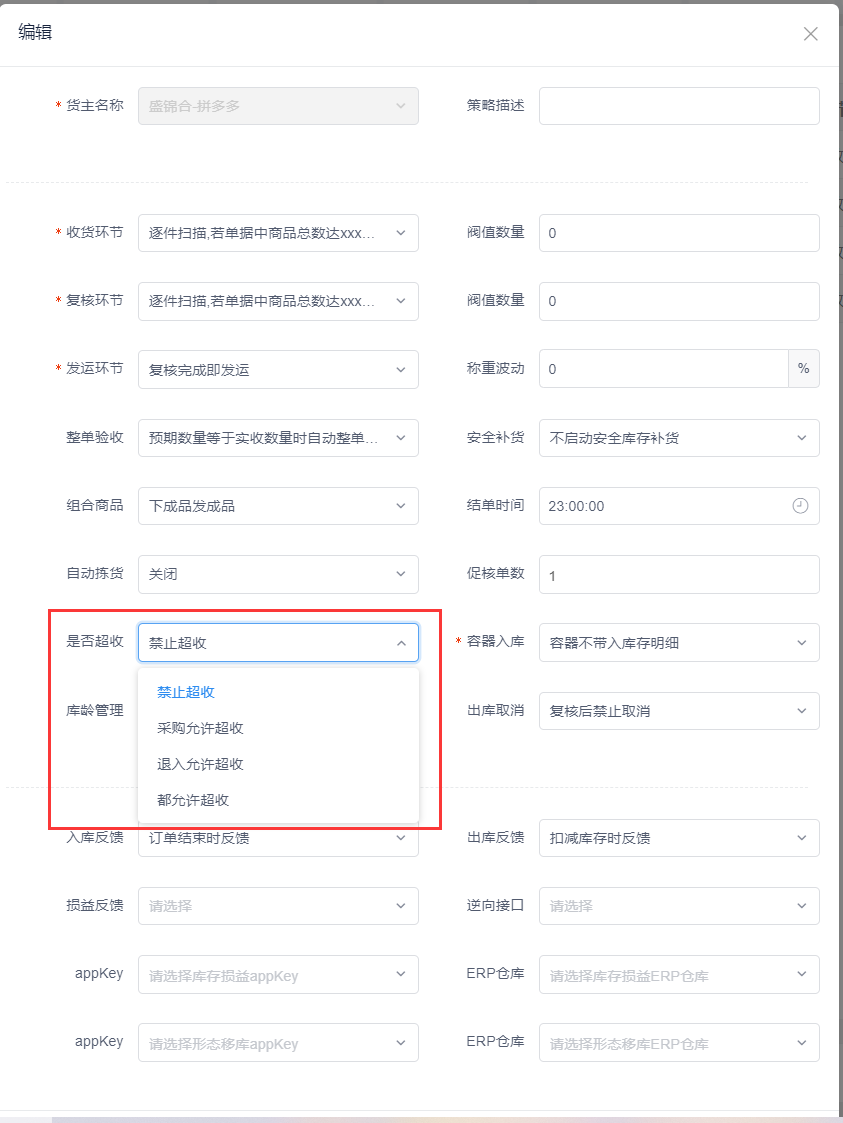Image resolution: width=843 pixels, height=1123 pixels.
Task: Open the 安全补货 dropdown
Action: click(x=679, y=438)
